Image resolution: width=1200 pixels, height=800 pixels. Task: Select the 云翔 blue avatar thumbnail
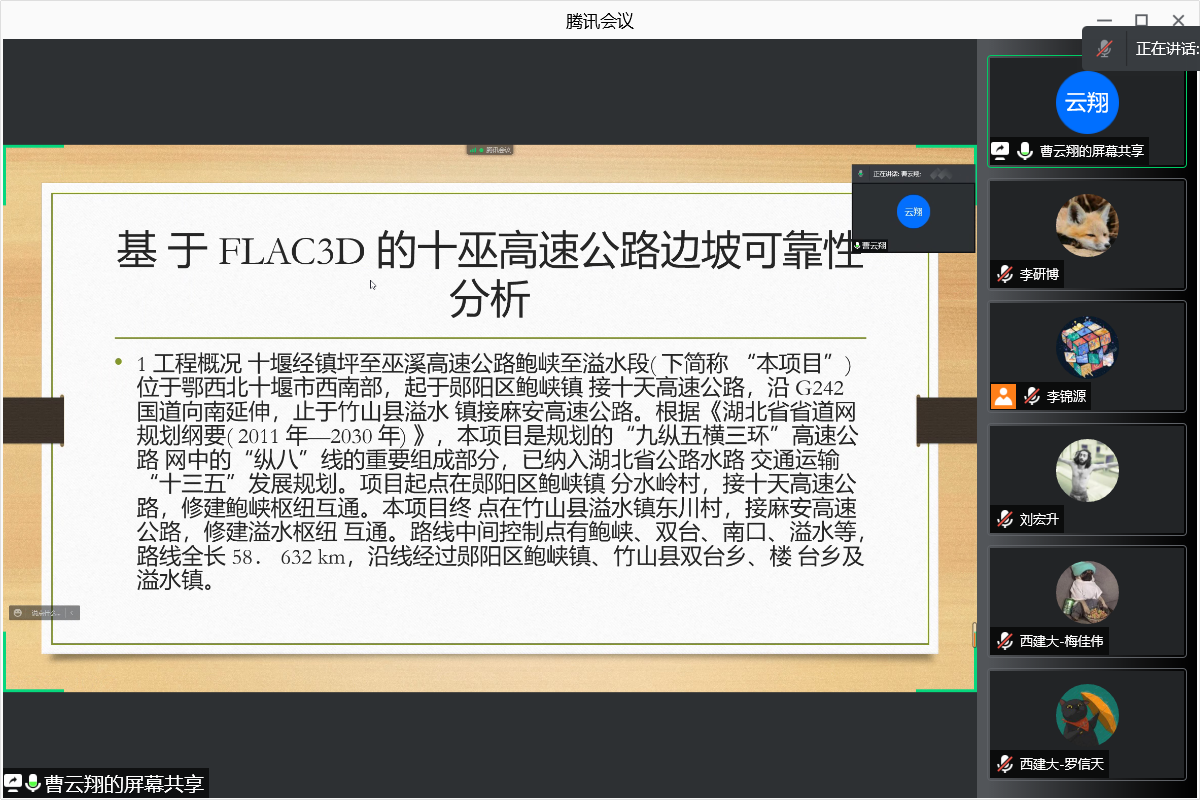1087,102
